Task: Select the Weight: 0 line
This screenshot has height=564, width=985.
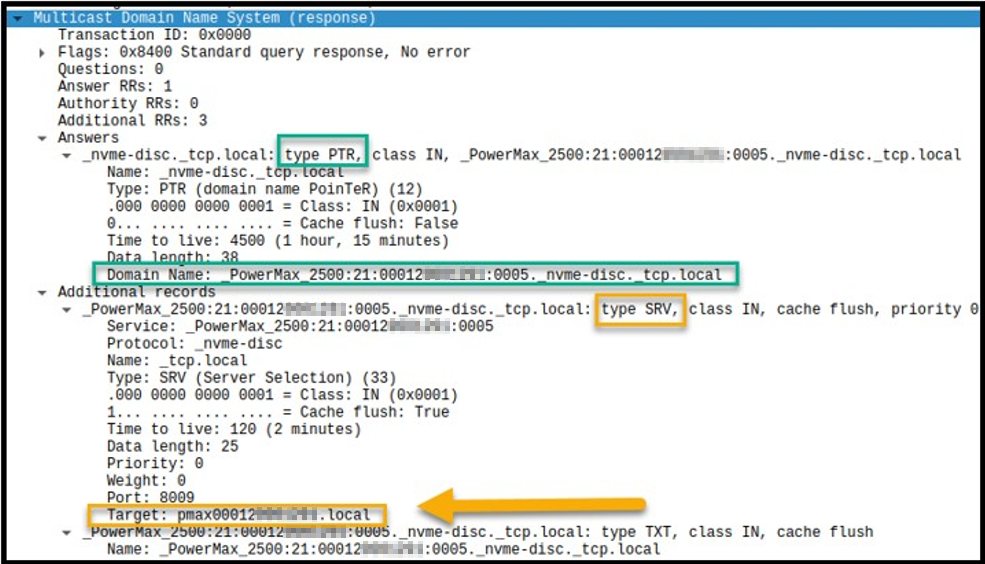Action: tap(146, 480)
